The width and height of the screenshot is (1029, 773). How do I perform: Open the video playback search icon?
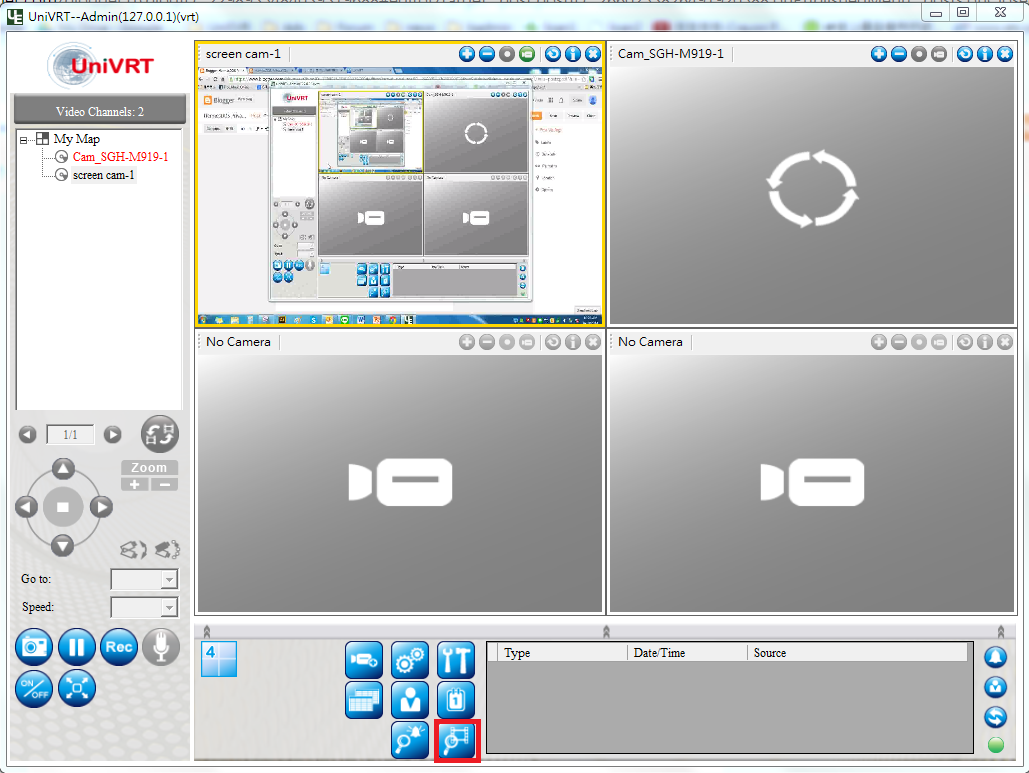457,741
